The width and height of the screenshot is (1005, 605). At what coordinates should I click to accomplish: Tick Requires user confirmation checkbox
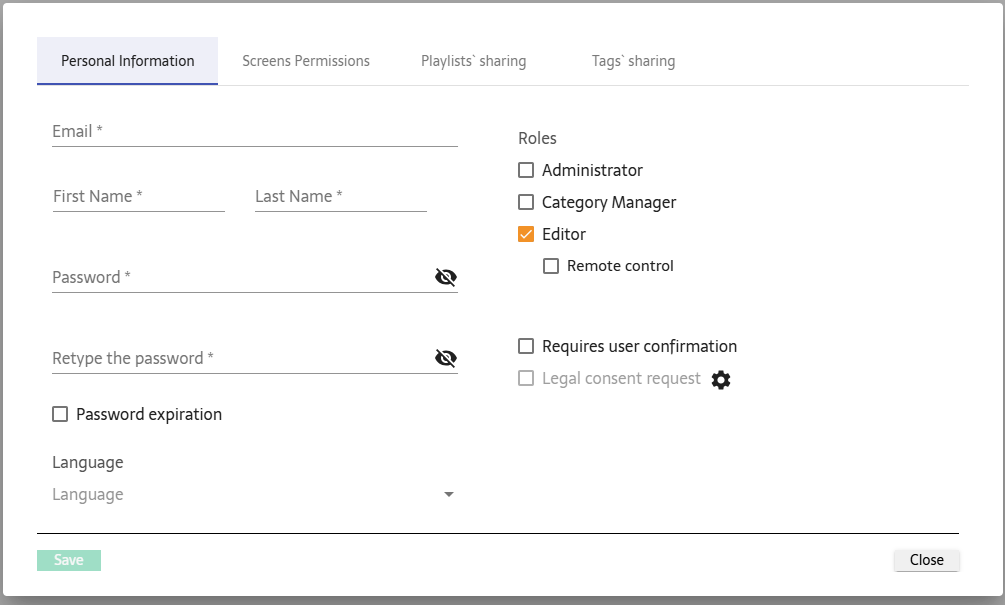click(526, 346)
